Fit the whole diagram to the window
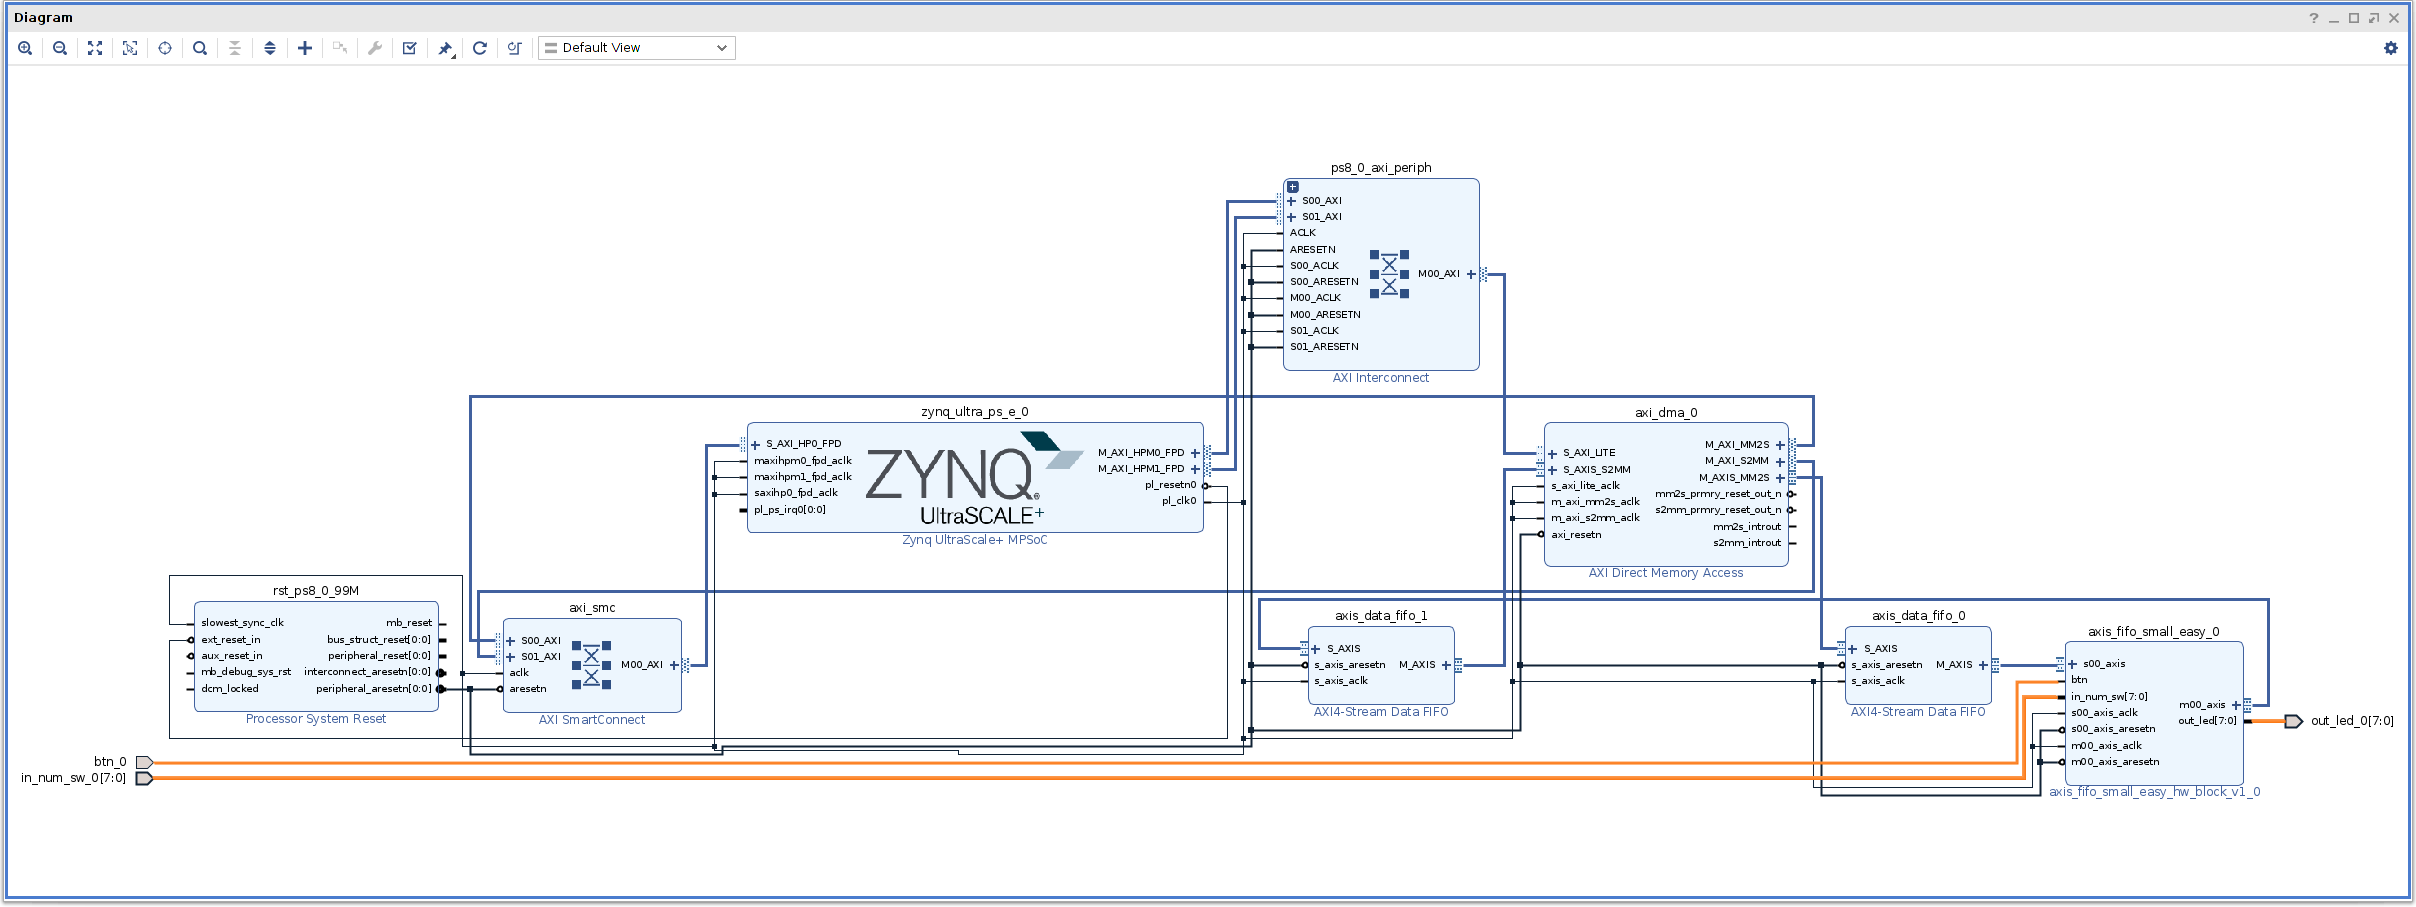 coord(95,48)
